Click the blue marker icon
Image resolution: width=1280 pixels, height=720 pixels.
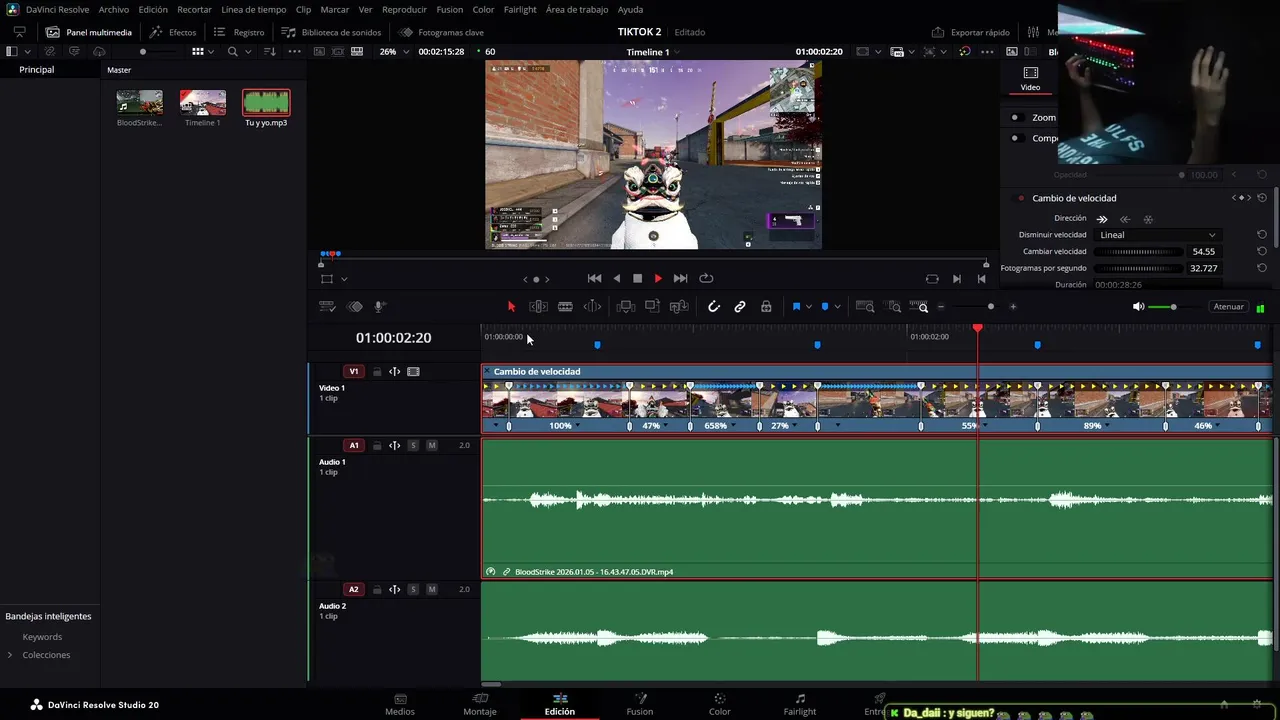click(824, 307)
